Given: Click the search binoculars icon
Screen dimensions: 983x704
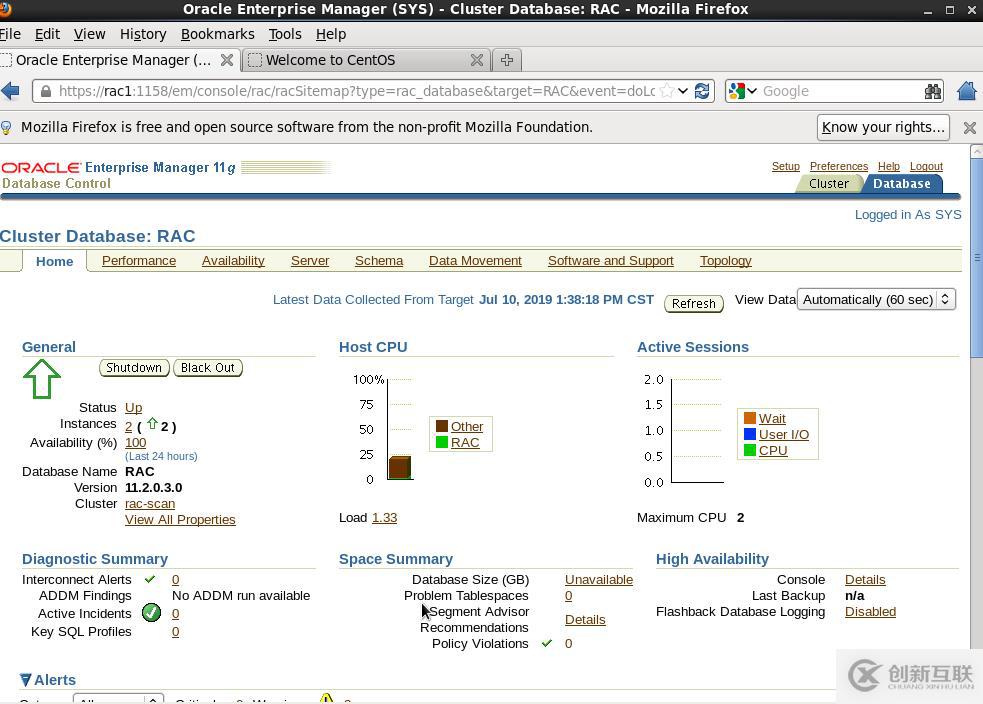Looking at the screenshot, I should point(932,91).
